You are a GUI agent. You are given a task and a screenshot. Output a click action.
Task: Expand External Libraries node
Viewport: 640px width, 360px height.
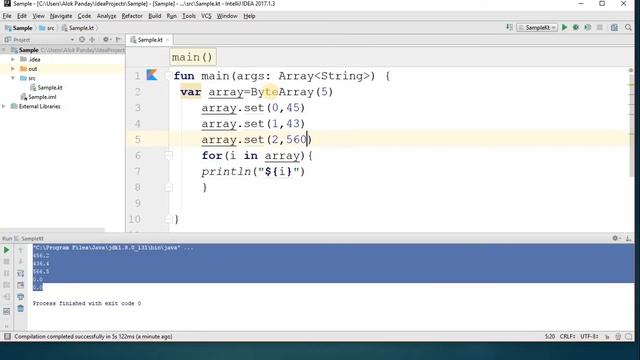click(4, 106)
